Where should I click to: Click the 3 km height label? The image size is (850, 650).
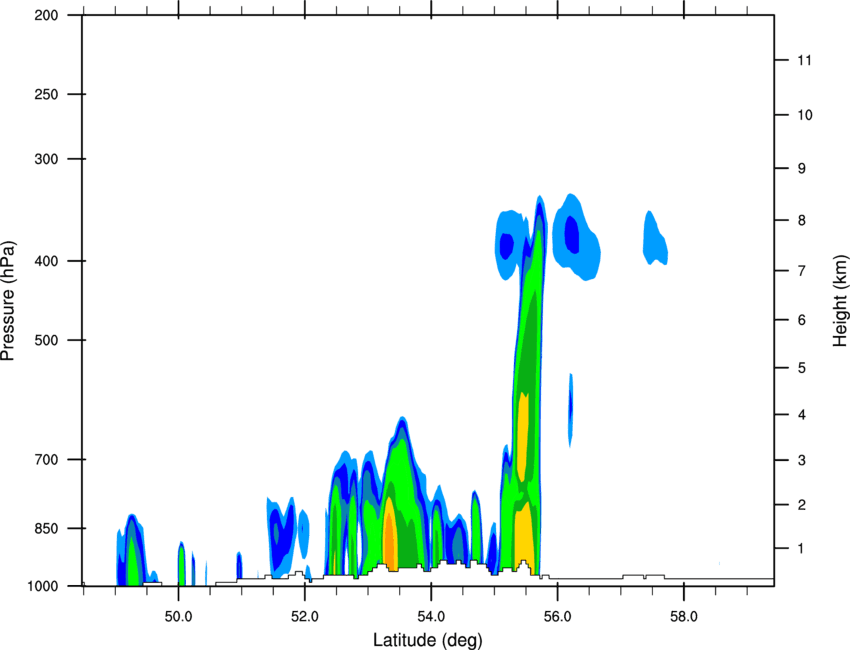[x=802, y=460]
